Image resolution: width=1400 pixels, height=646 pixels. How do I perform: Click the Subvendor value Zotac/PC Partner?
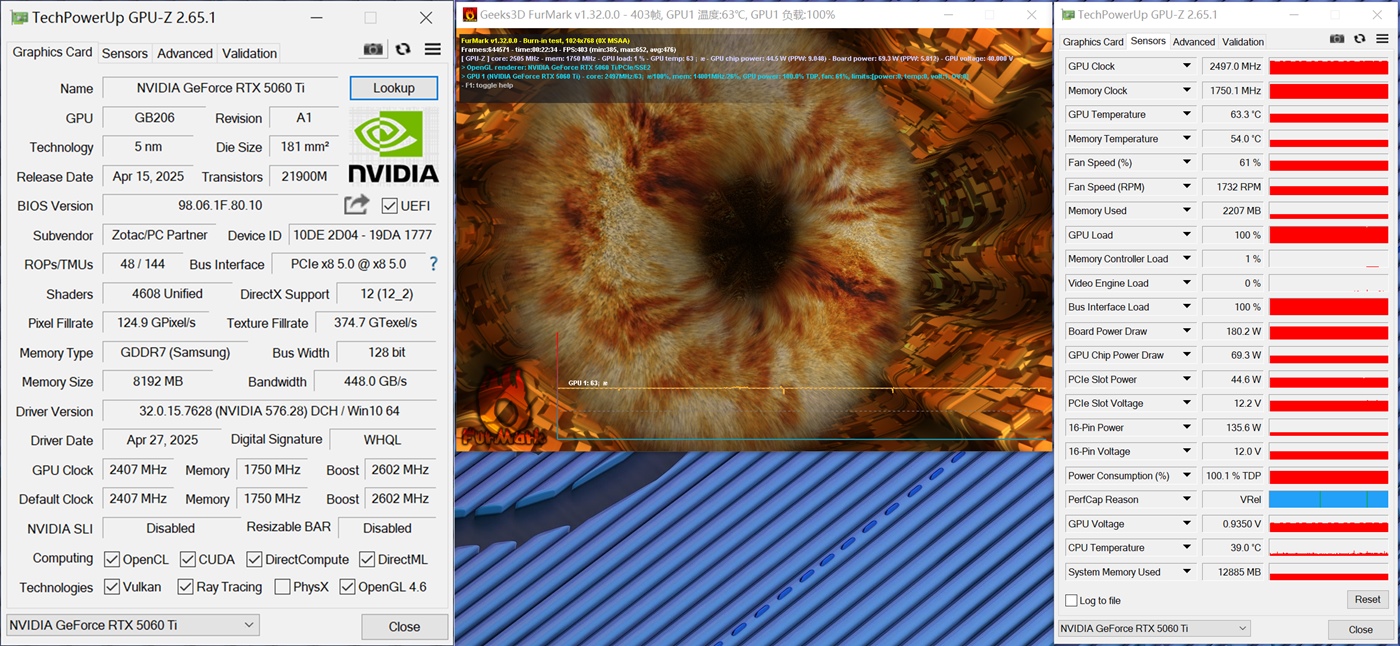coord(159,235)
